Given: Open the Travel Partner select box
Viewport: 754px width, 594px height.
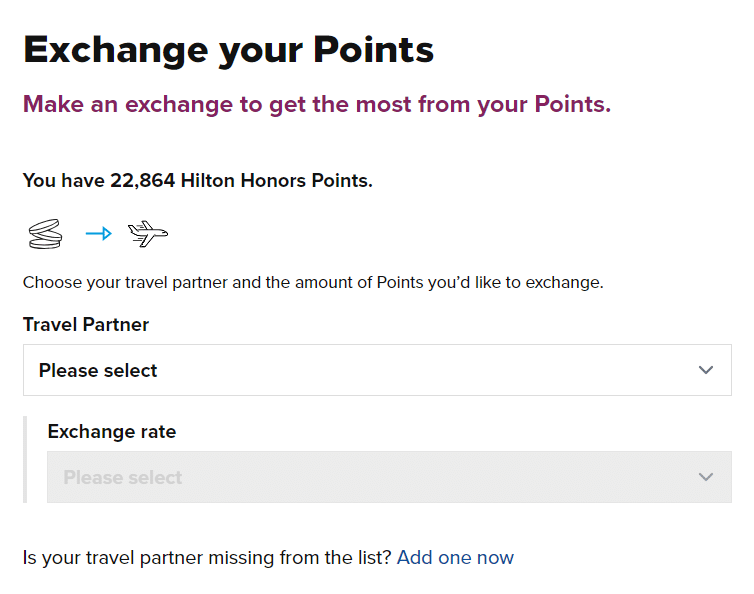Looking at the screenshot, I should (x=377, y=370).
